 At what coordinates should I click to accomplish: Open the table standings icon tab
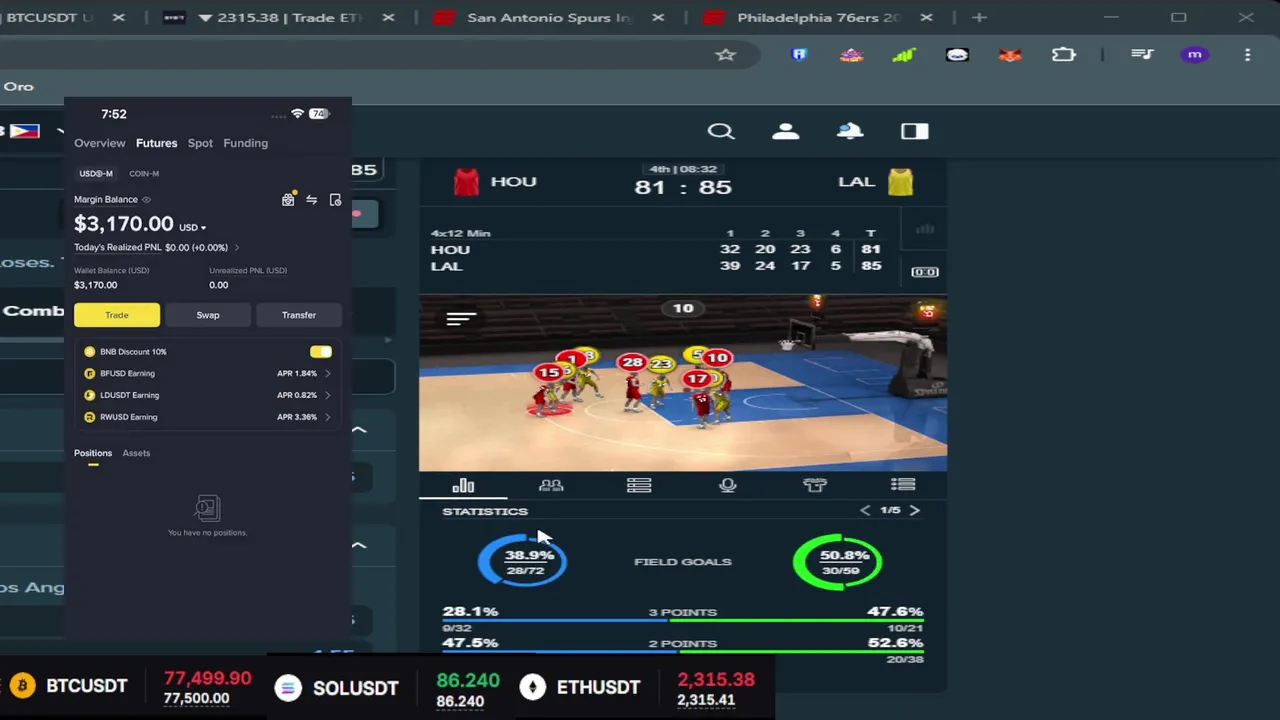point(639,485)
